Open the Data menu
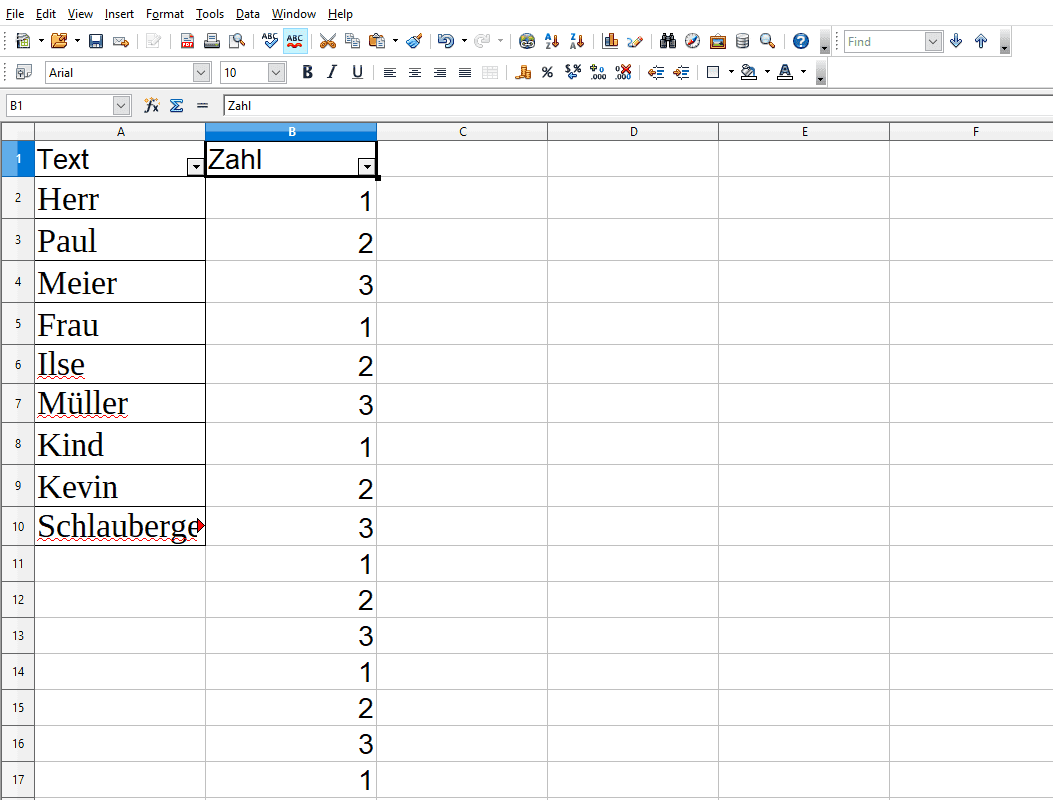The height and width of the screenshot is (800, 1053). 247,14
